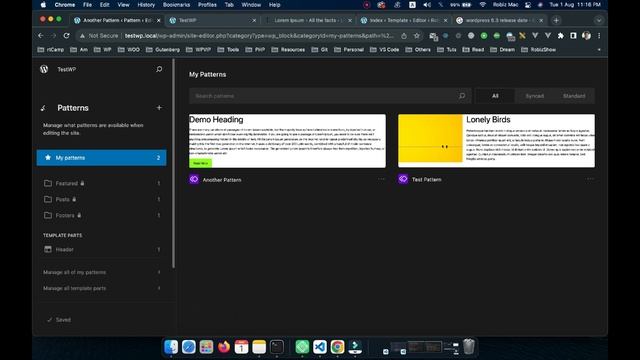Open the Apple menu
The width and height of the screenshot is (640, 360).
click(43, 5)
